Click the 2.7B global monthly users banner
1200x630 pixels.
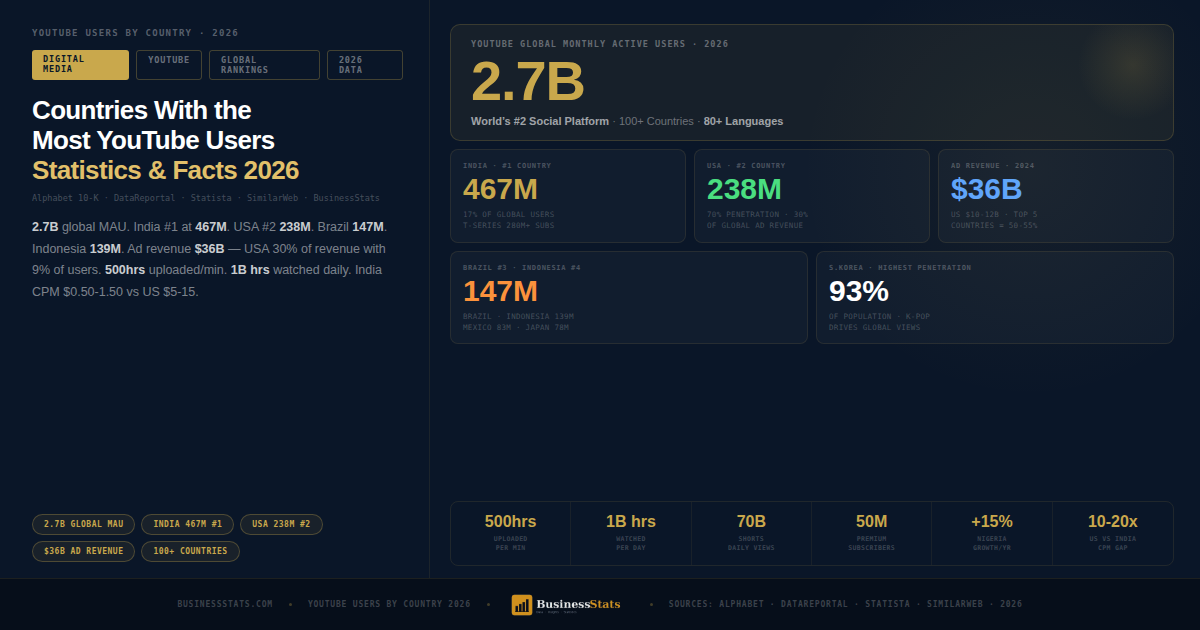811,82
